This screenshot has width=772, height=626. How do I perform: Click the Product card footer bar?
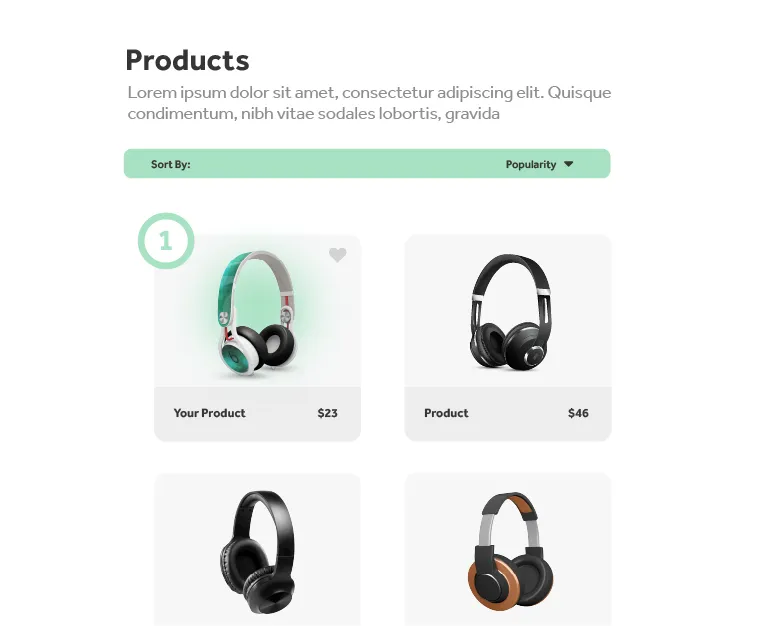tap(508, 414)
